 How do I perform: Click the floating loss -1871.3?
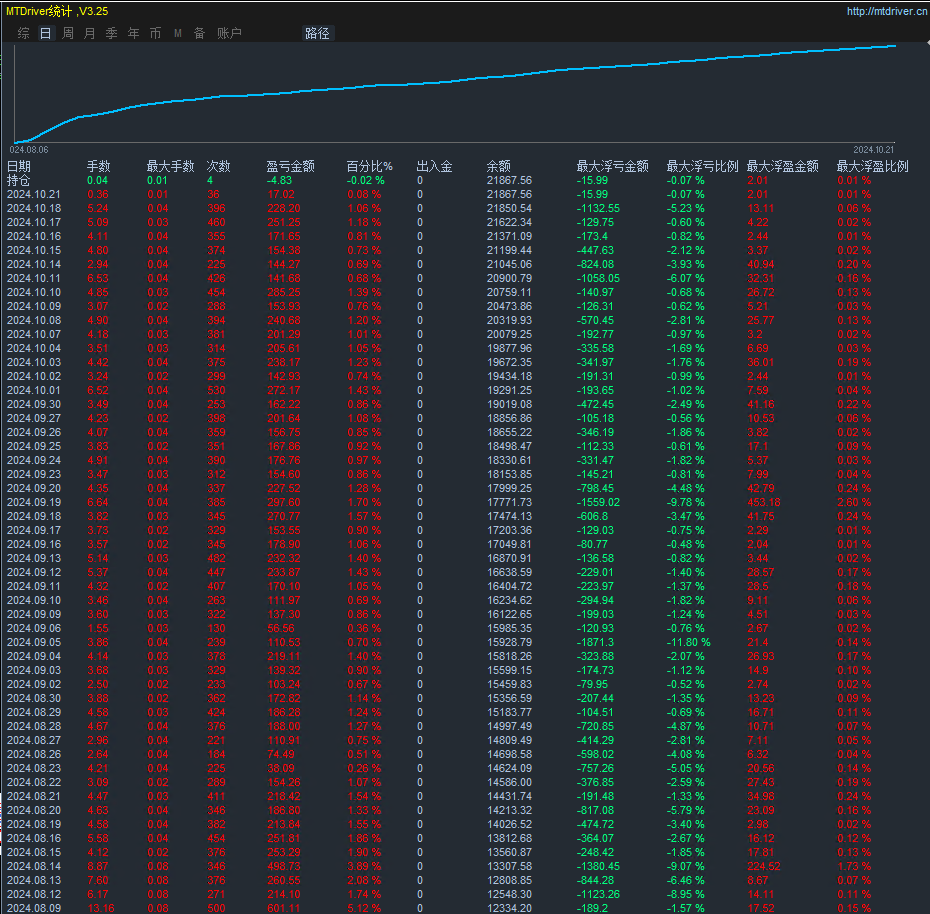pos(595,642)
